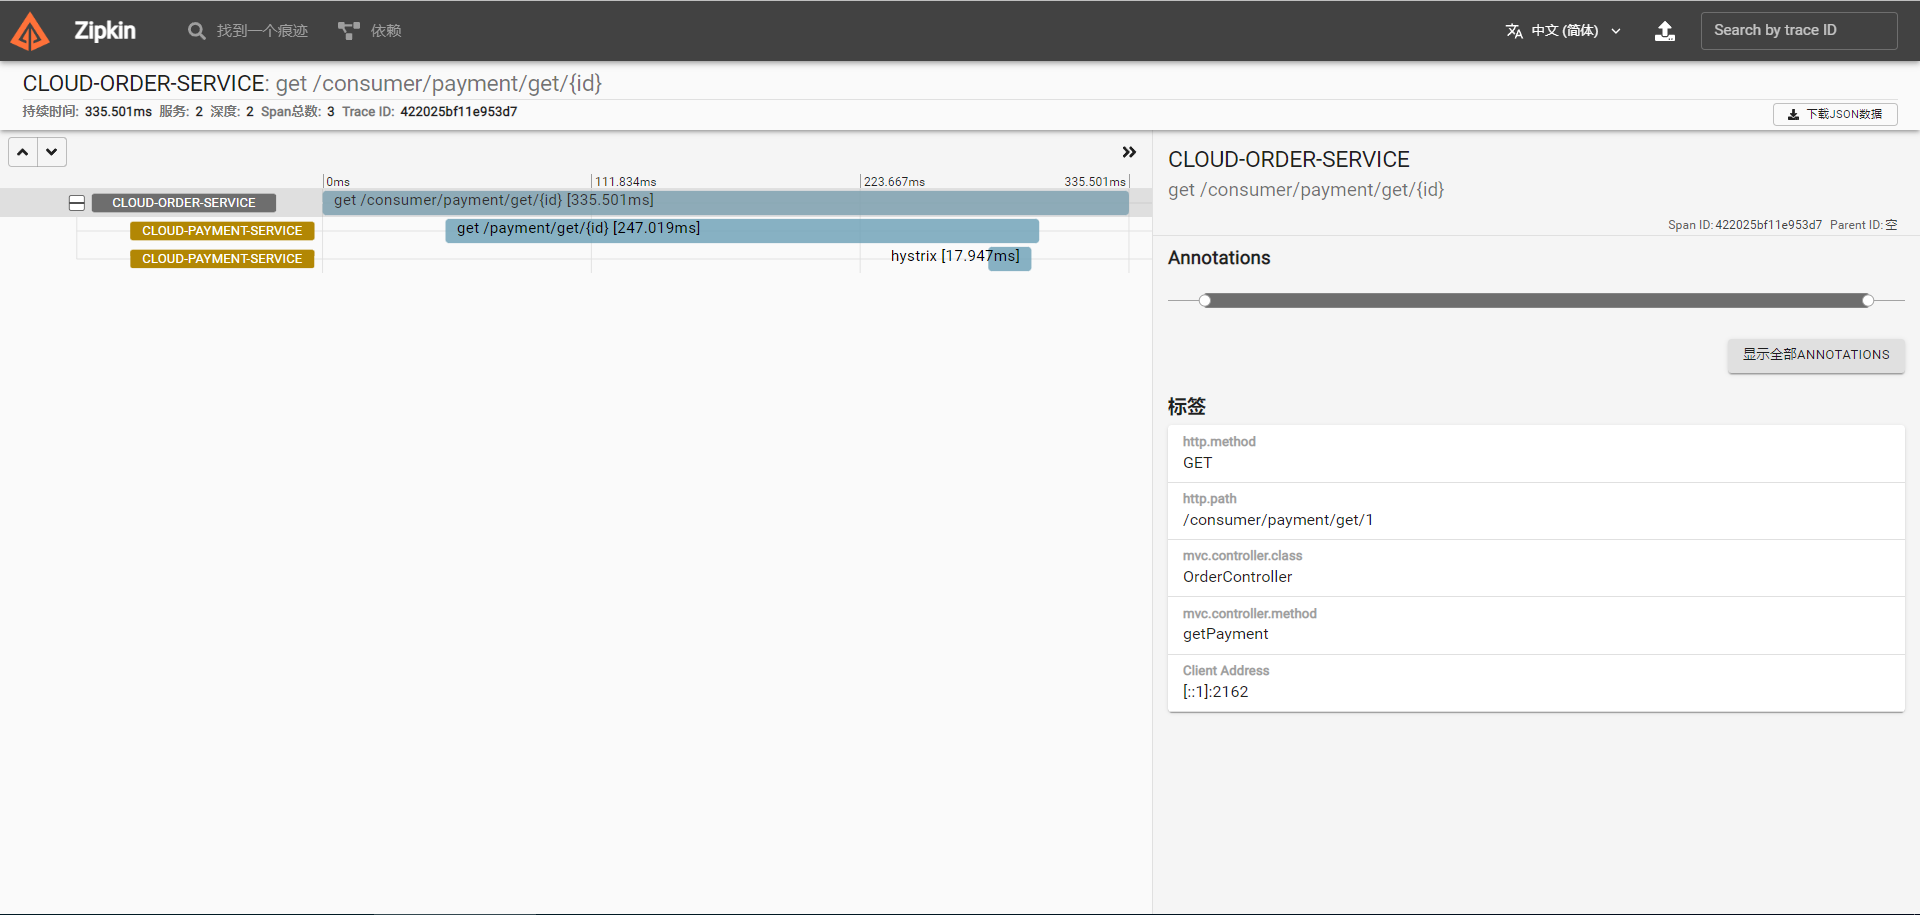
Task: Focus the Search by trace ID field
Action: pyautogui.click(x=1799, y=31)
